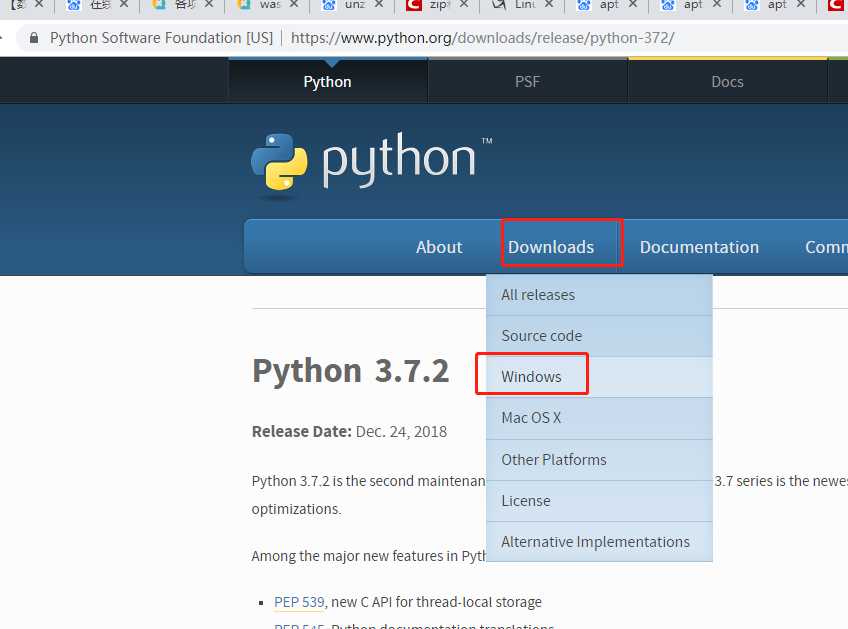Click the URL in the address bar
This screenshot has width=848, height=629.
click(x=482, y=38)
